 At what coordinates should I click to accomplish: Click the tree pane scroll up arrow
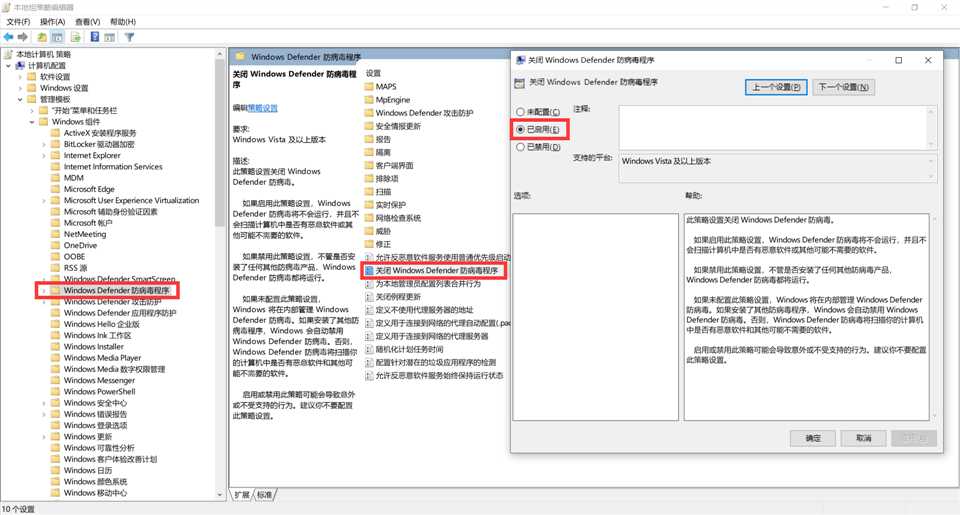pyautogui.click(x=220, y=55)
